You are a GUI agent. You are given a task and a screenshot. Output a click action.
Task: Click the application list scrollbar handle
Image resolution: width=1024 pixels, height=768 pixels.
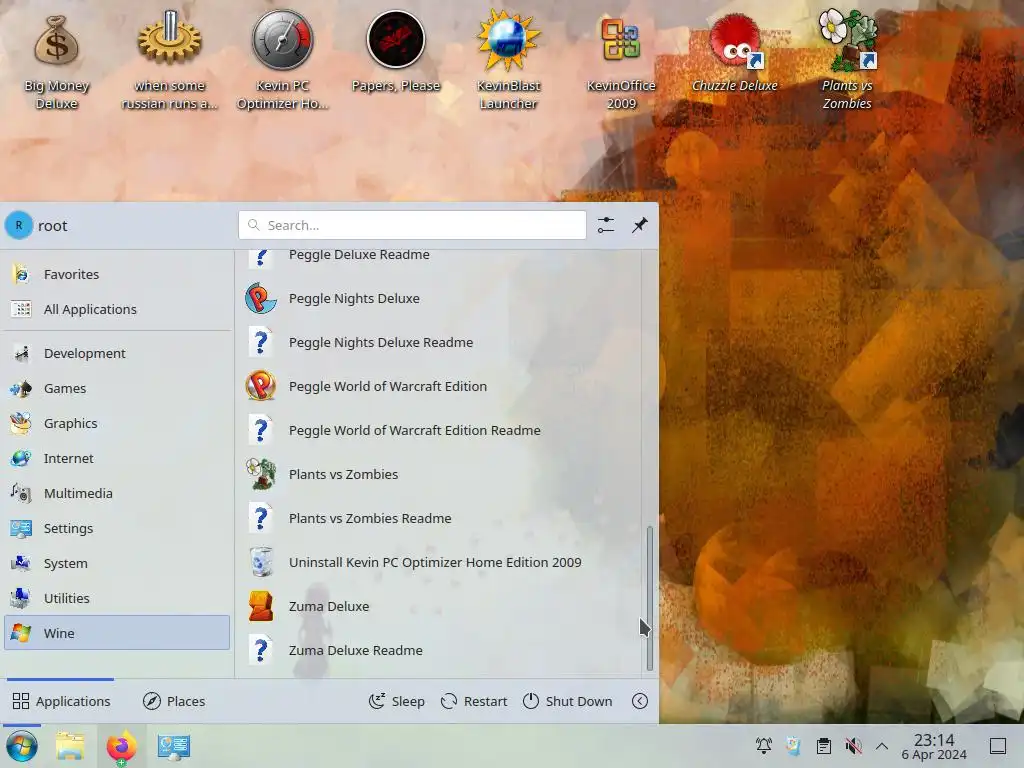[x=649, y=598]
